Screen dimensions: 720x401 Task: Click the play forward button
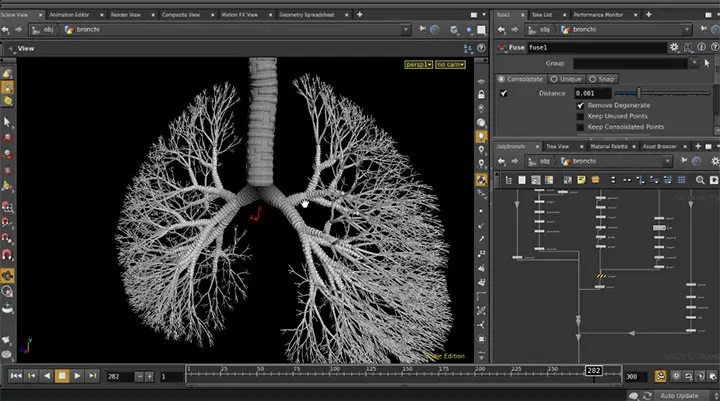77,376
